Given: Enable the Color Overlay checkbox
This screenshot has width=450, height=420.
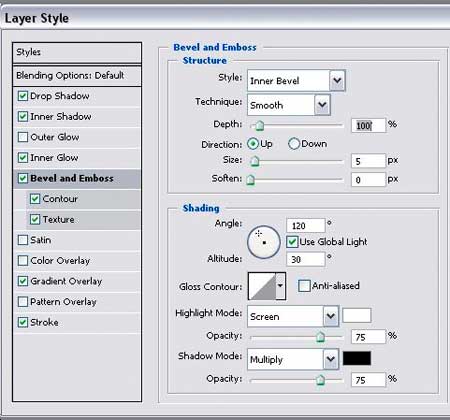Looking at the screenshot, I should tap(23, 261).
